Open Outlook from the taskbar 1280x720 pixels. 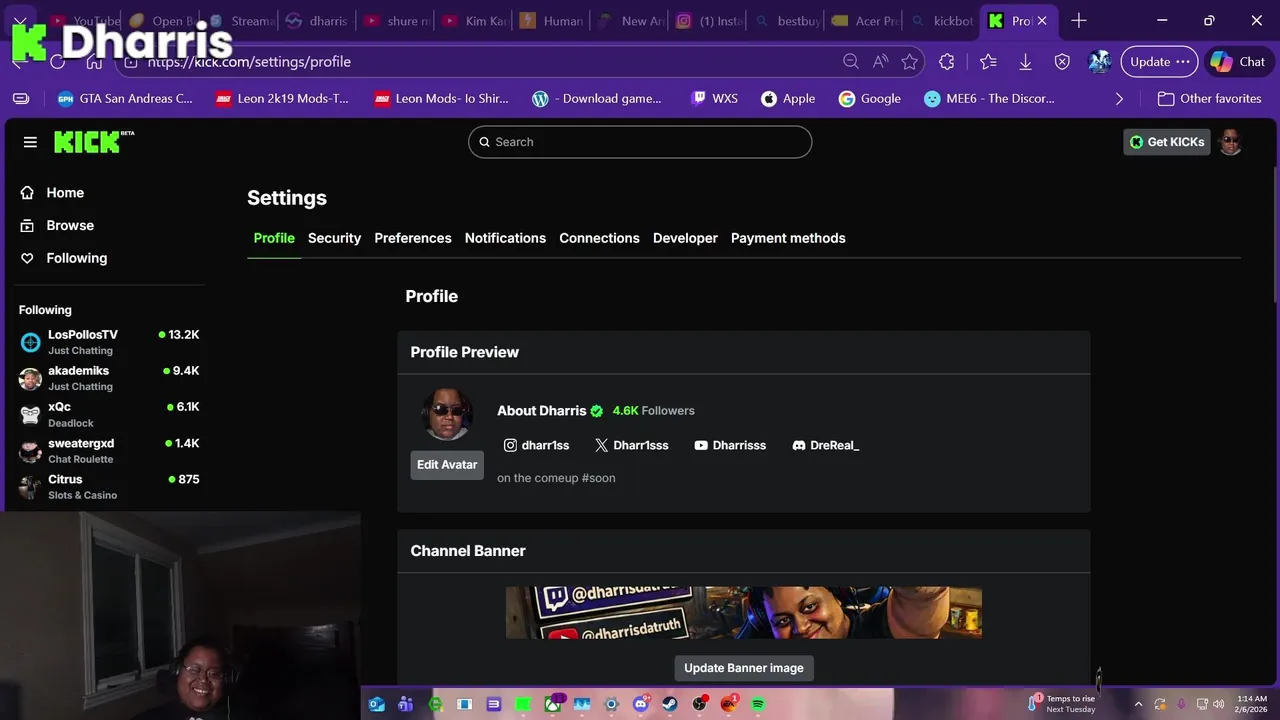pos(376,704)
